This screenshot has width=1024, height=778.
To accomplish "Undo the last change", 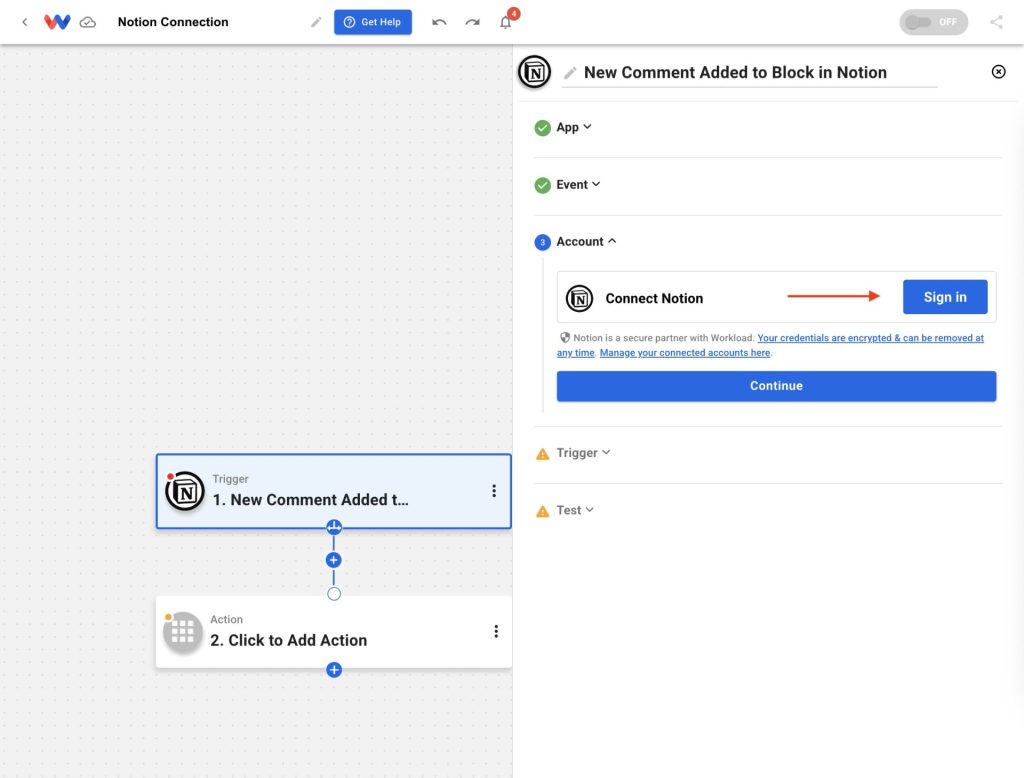I will (440, 22).
